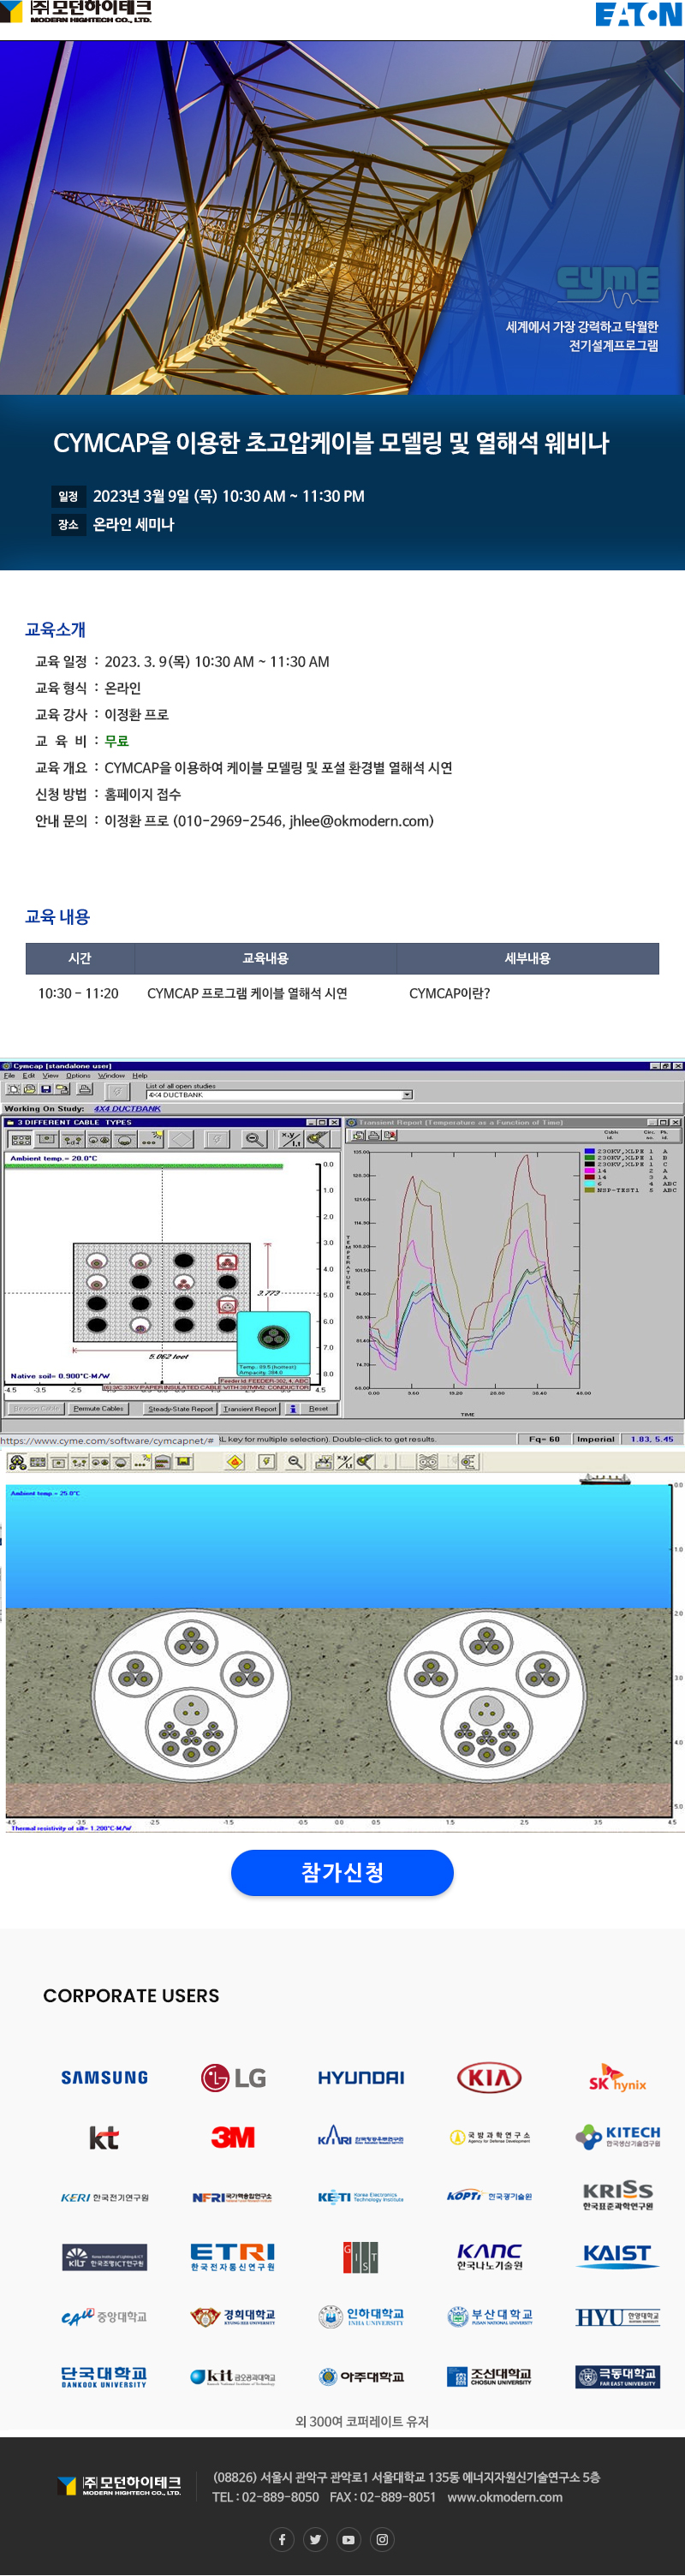Click the KRISS logo

pyautogui.click(x=618, y=2196)
